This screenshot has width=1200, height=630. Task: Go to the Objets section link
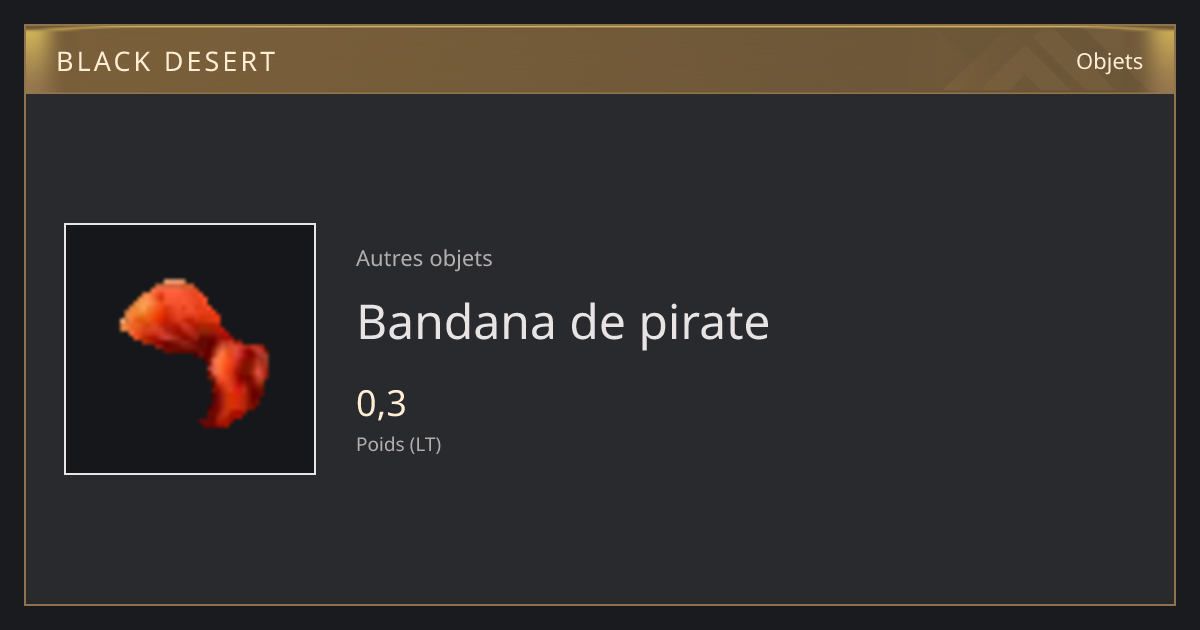coord(1109,61)
